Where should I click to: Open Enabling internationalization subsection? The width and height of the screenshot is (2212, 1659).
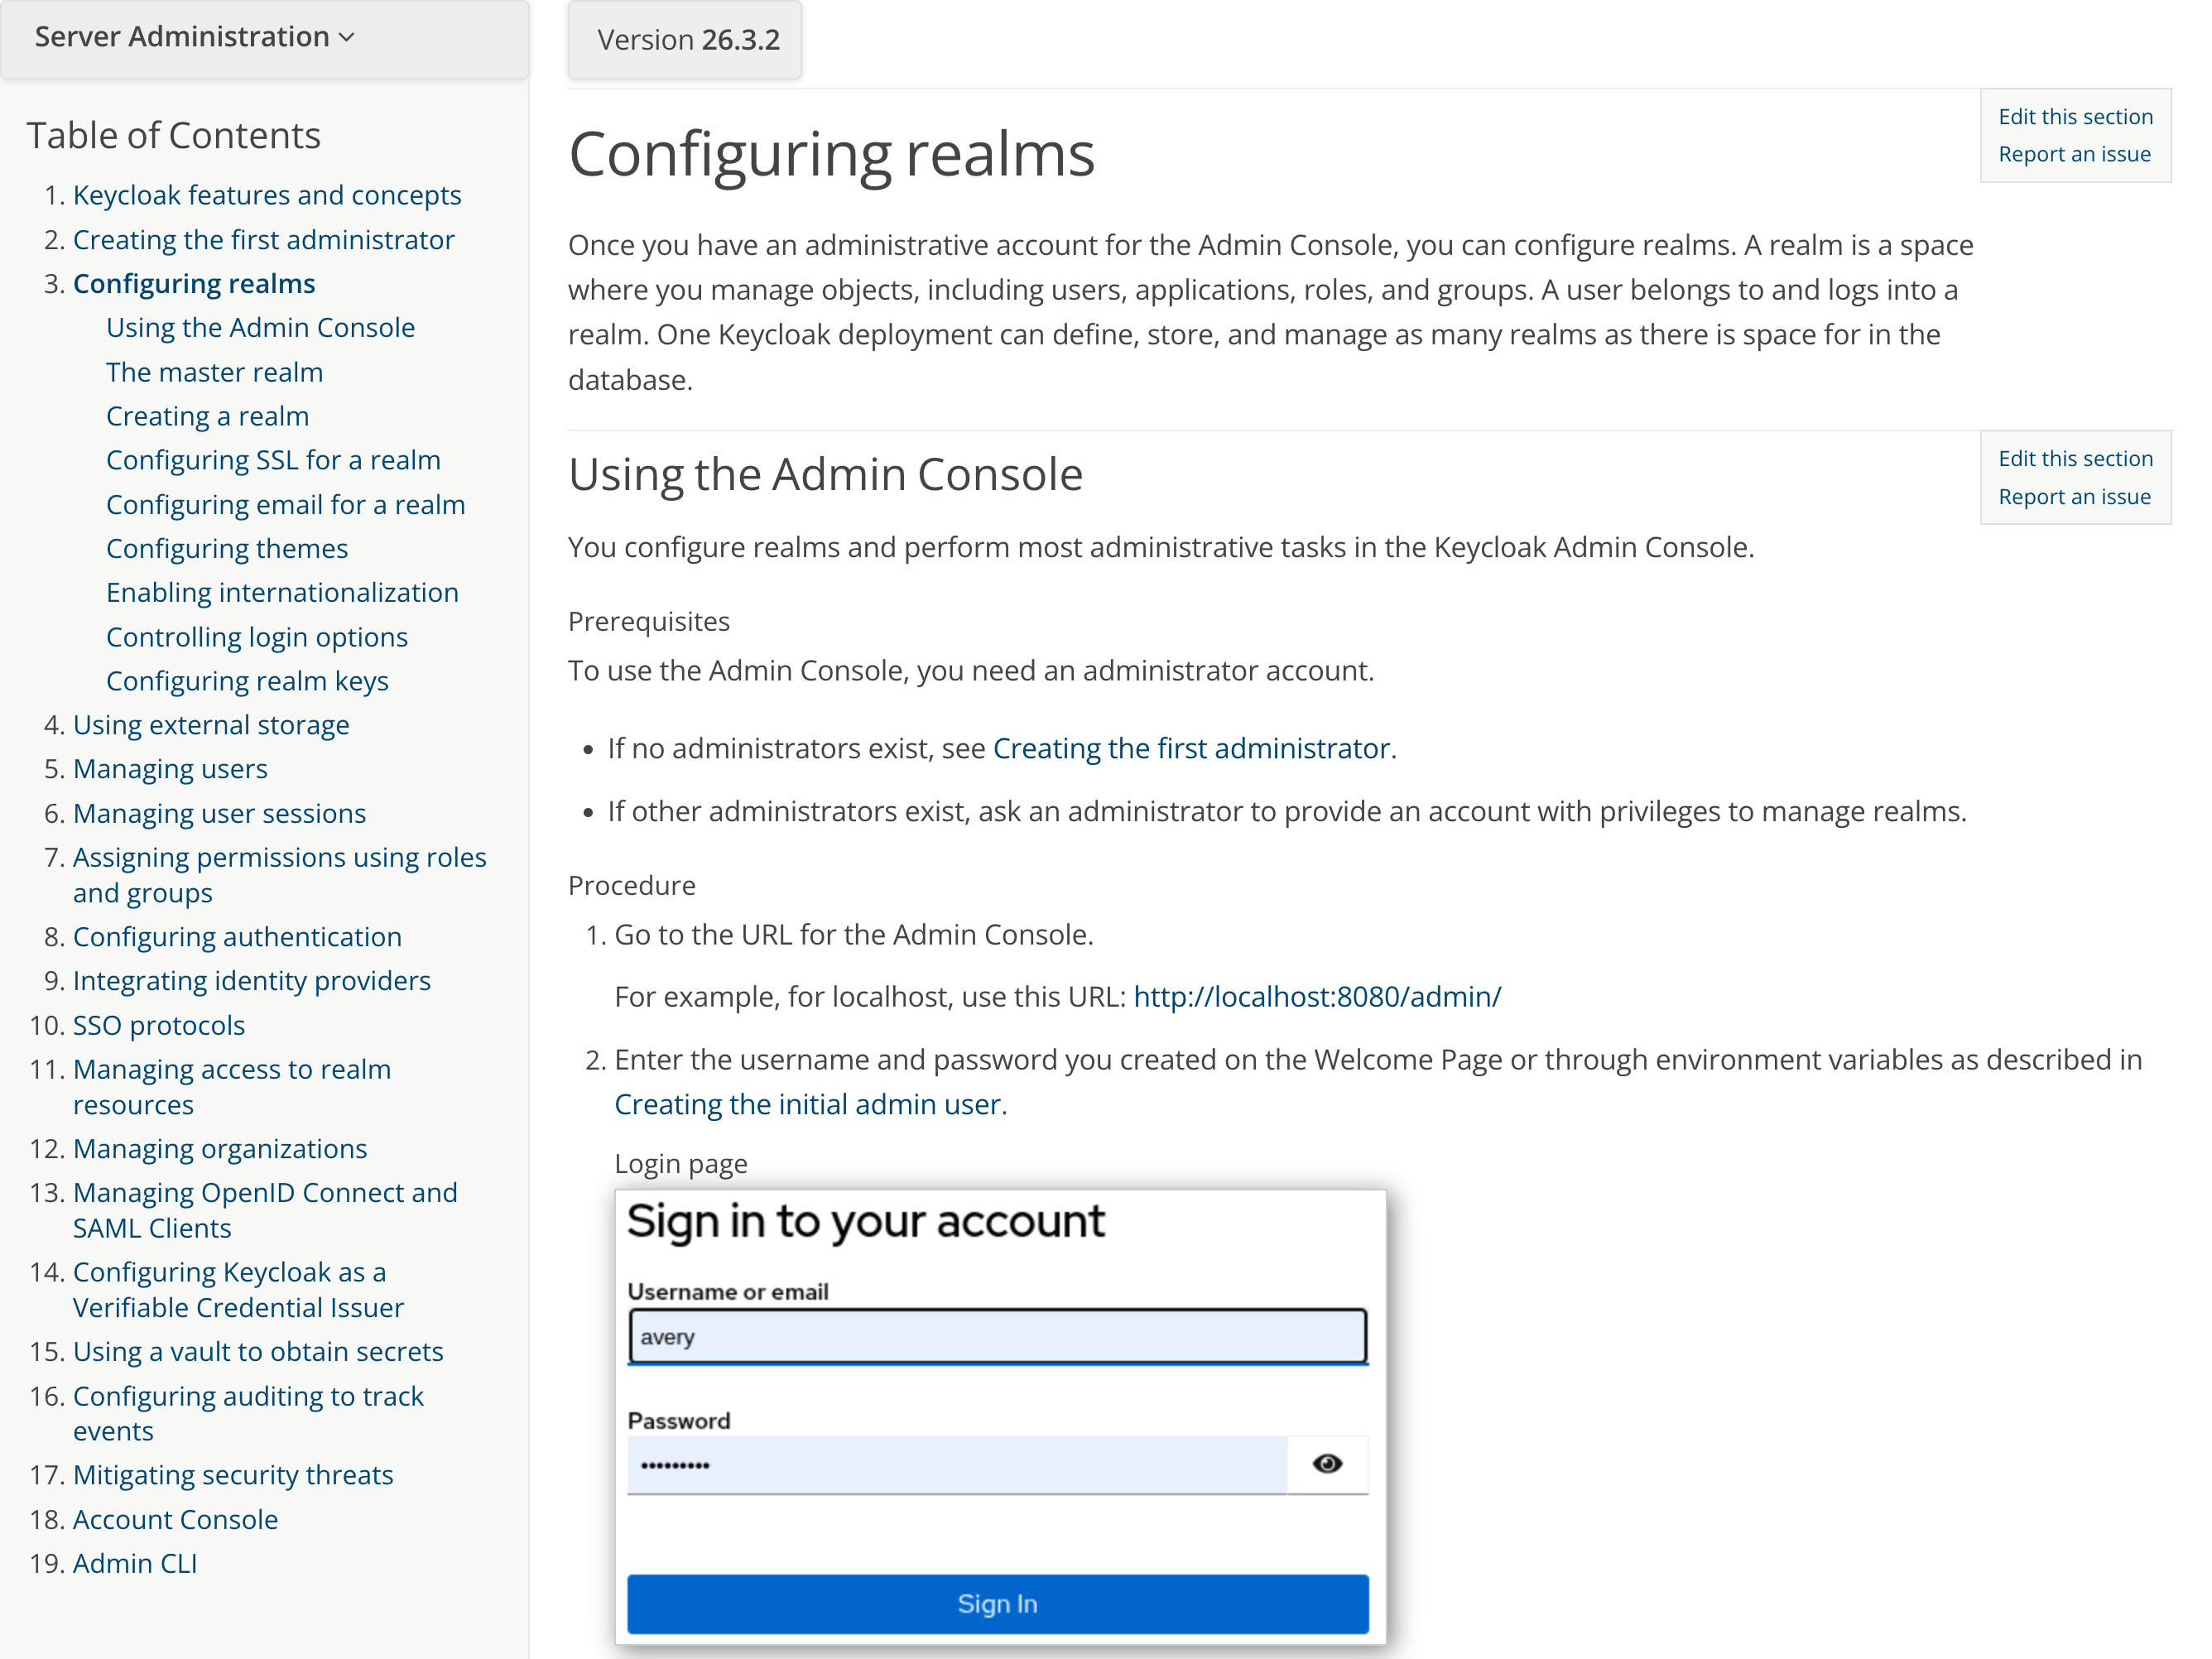[x=282, y=593]
